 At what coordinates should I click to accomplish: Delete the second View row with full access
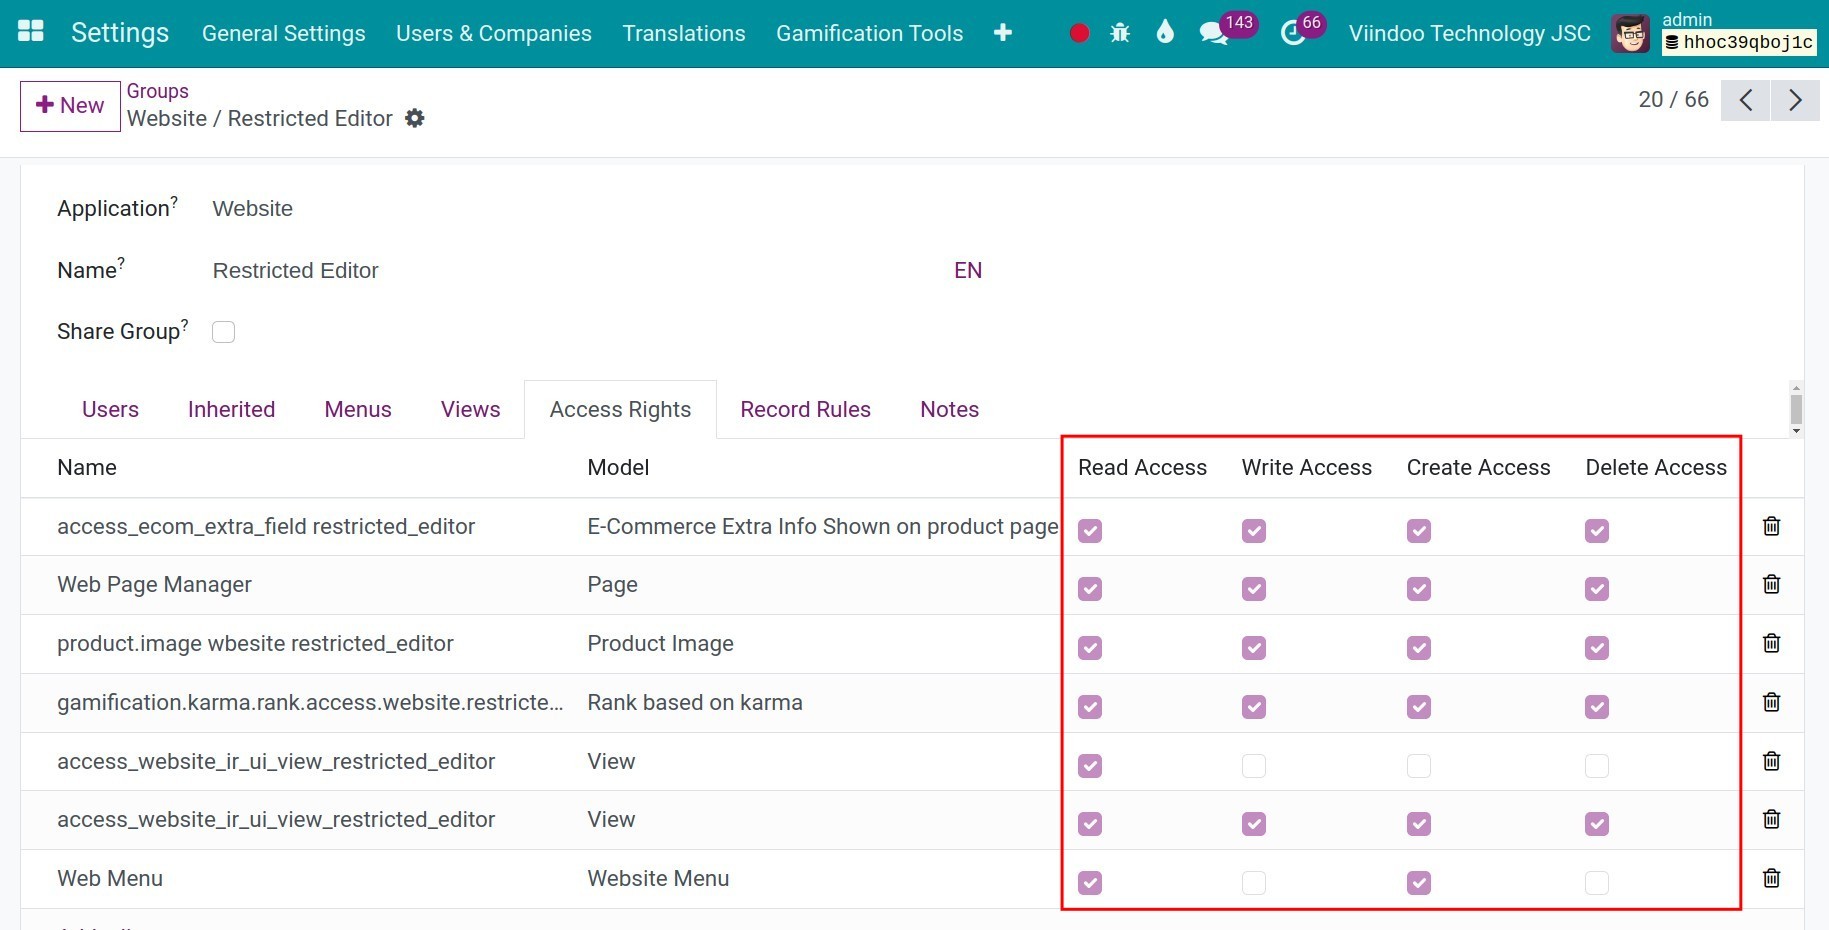tap(1771, 819)
